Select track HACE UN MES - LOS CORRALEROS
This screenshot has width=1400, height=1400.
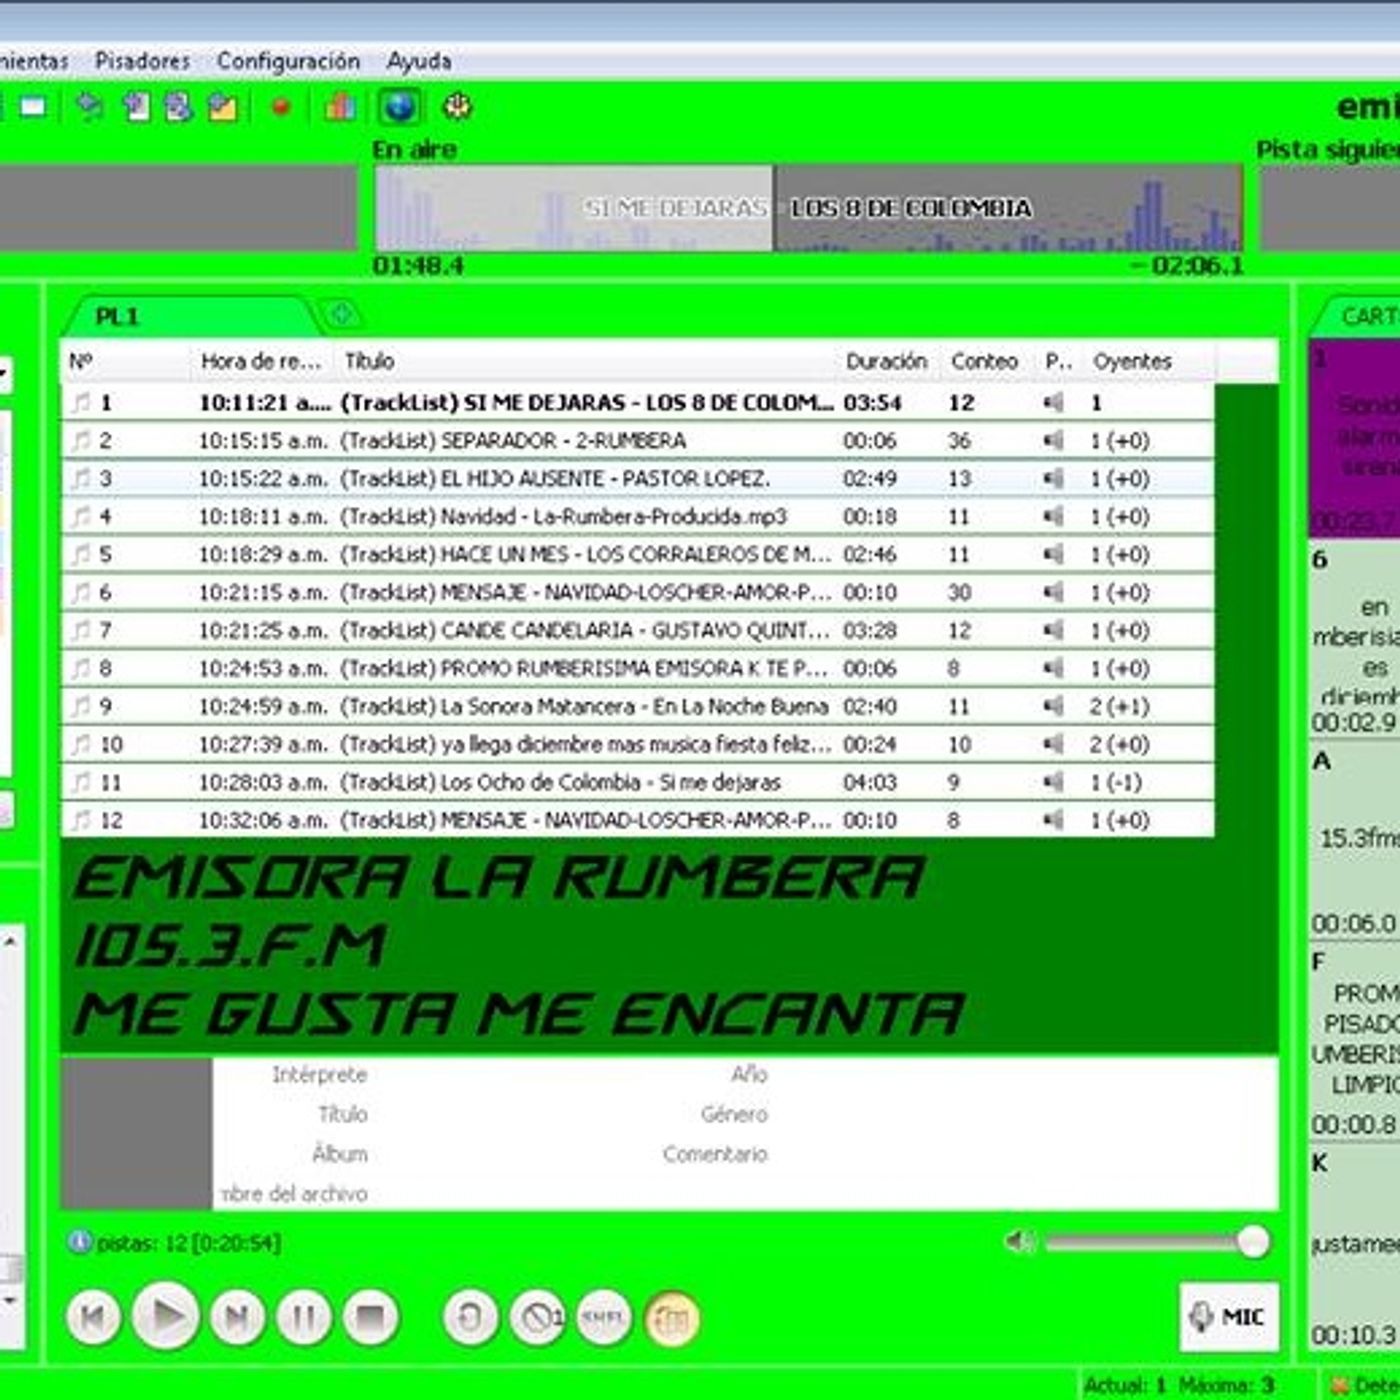tap(638, 555)
